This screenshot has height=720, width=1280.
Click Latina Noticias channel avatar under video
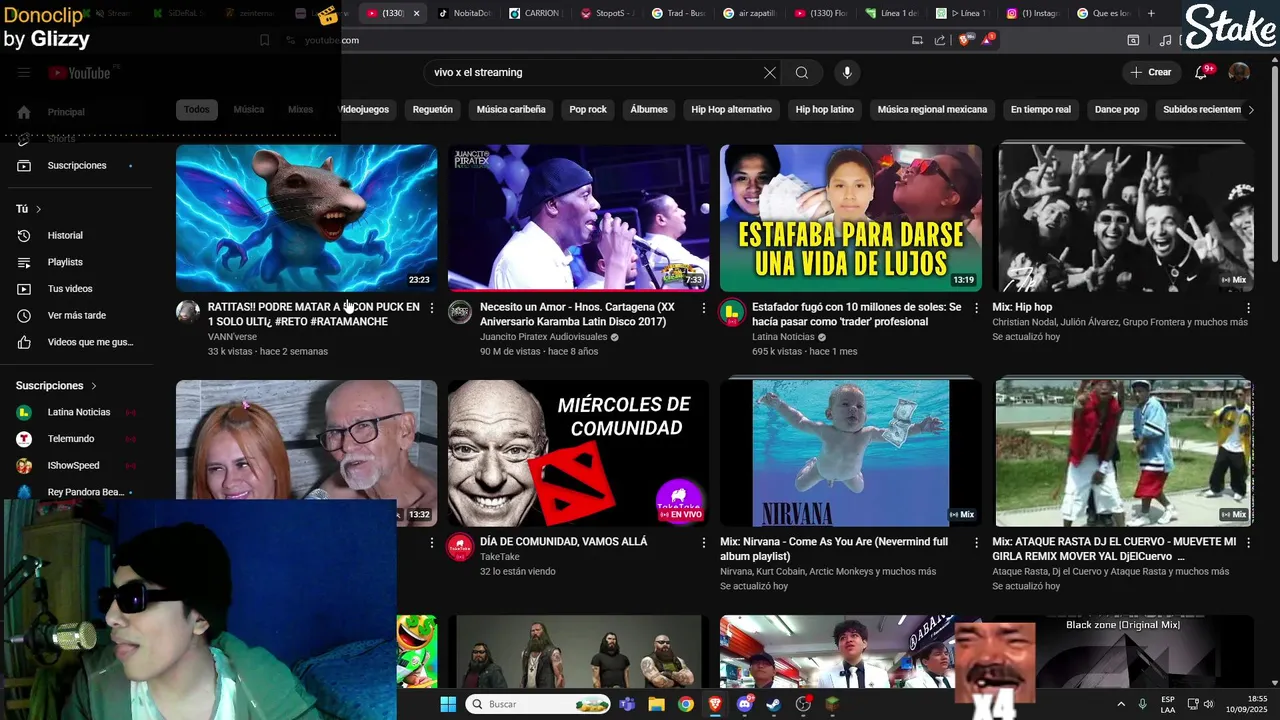(x=732, y=312)
